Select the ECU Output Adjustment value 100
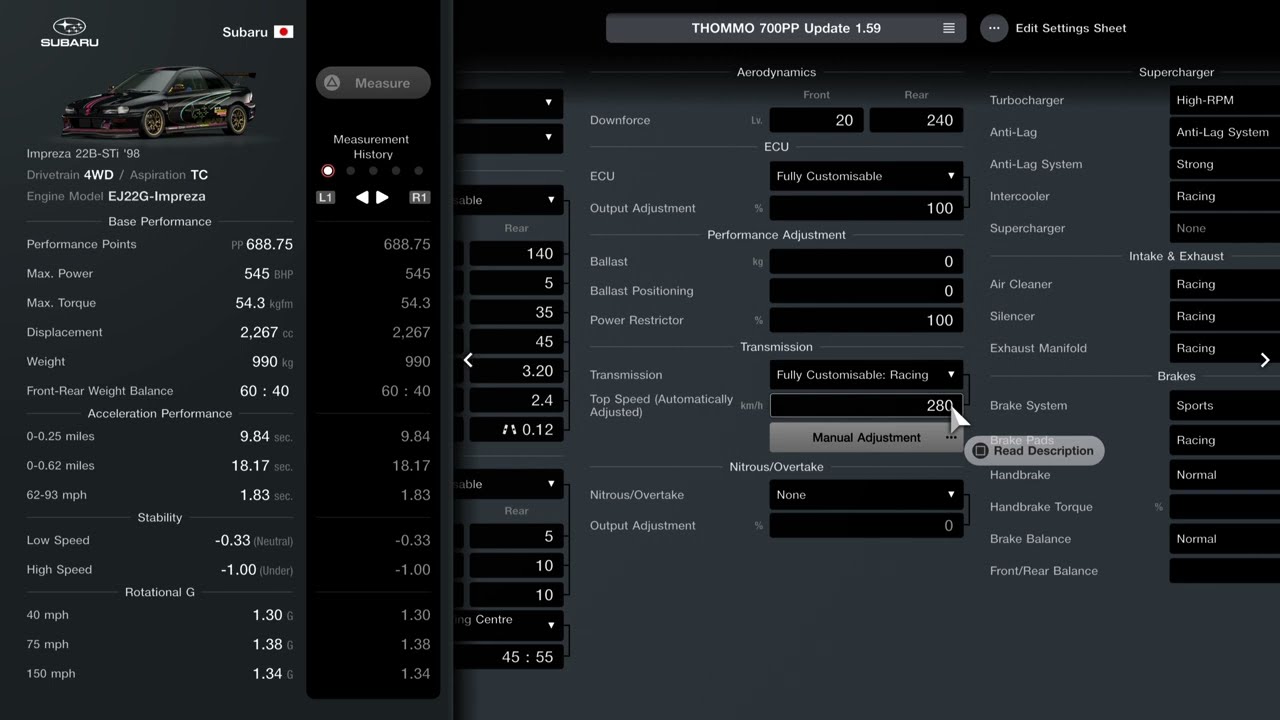This screenshot has width=1280, height=720. pyautogui.click(x=866, y=208)
